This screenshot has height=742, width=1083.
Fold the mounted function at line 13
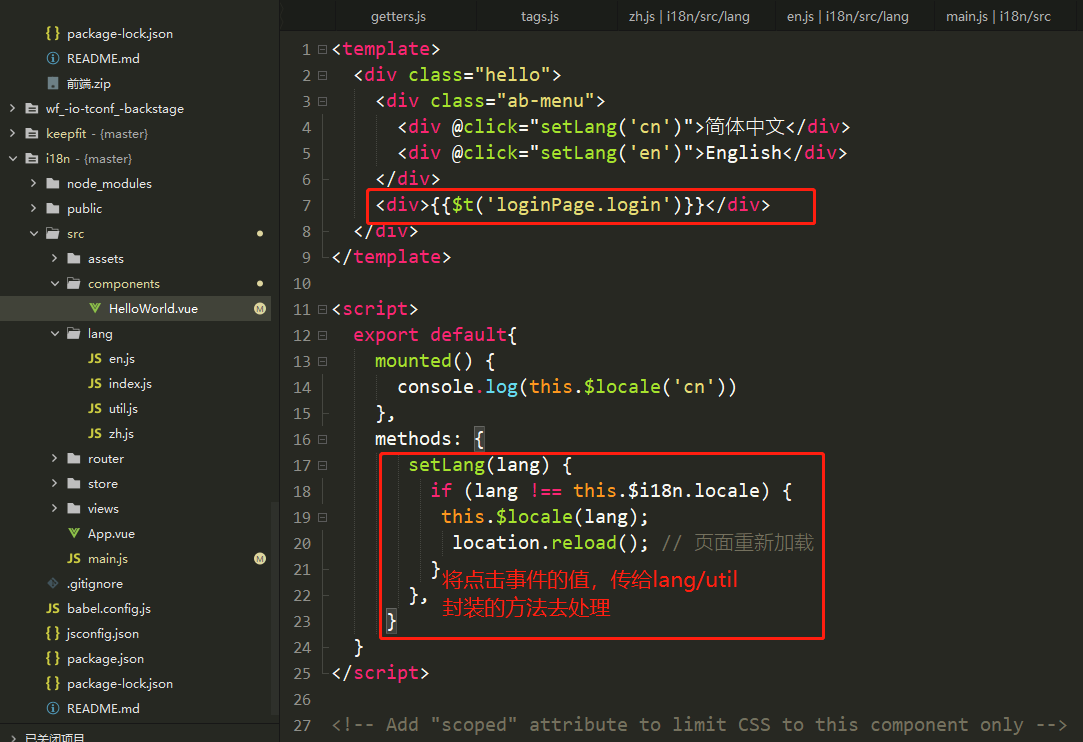(322, 361)
